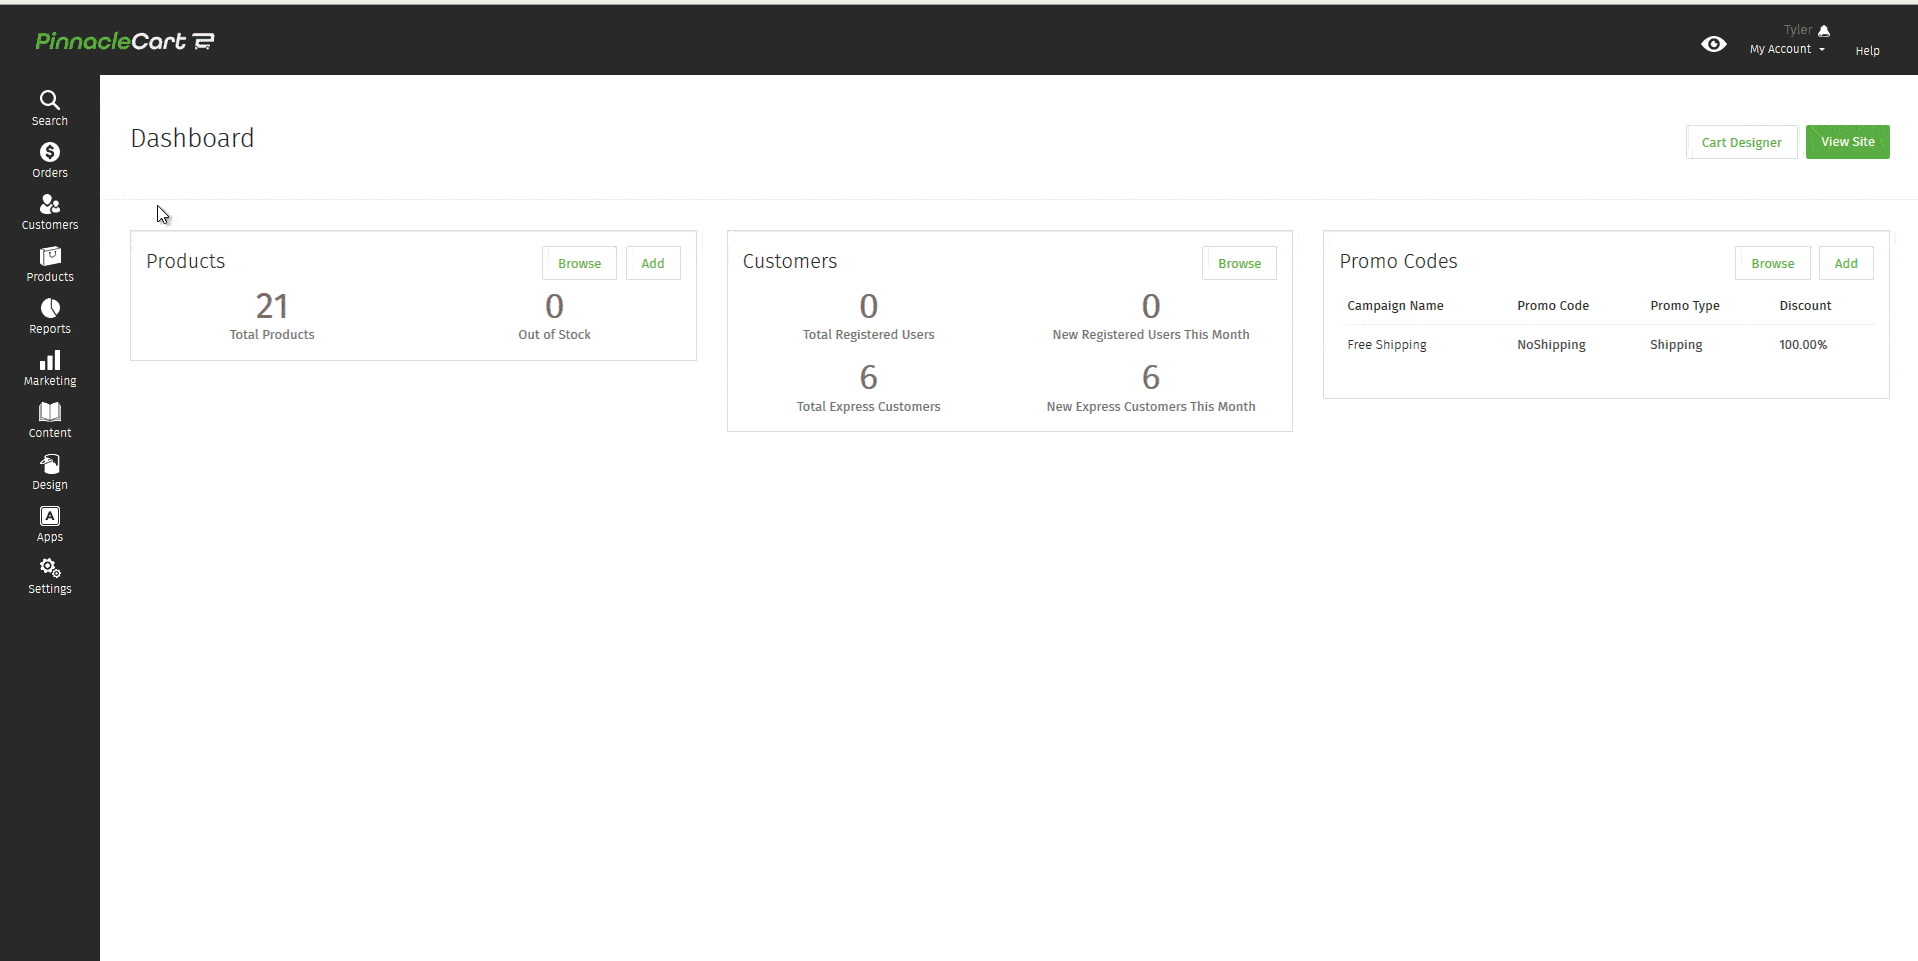Viewport: 1918px width, 961px height.
Task: Browse promo codes
Action: (x=1772, y=263)
